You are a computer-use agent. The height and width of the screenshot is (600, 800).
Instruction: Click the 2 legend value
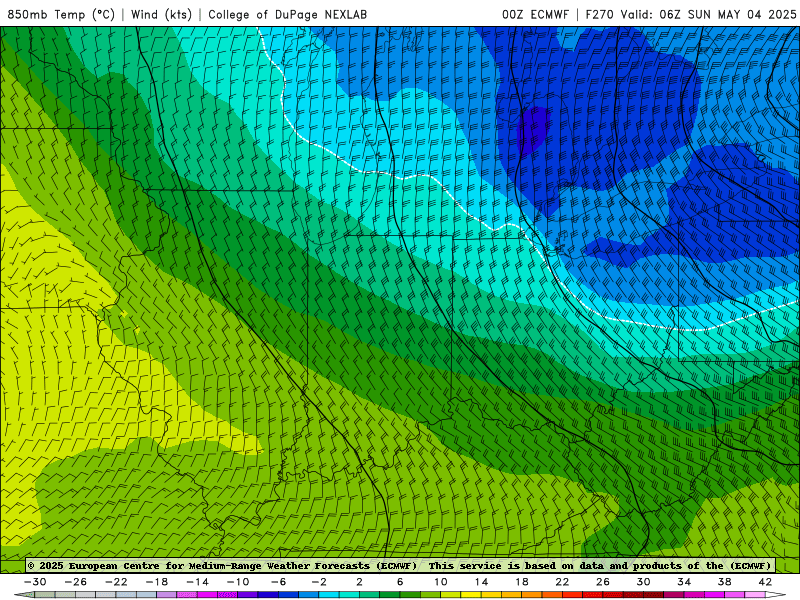pos(359,582)
